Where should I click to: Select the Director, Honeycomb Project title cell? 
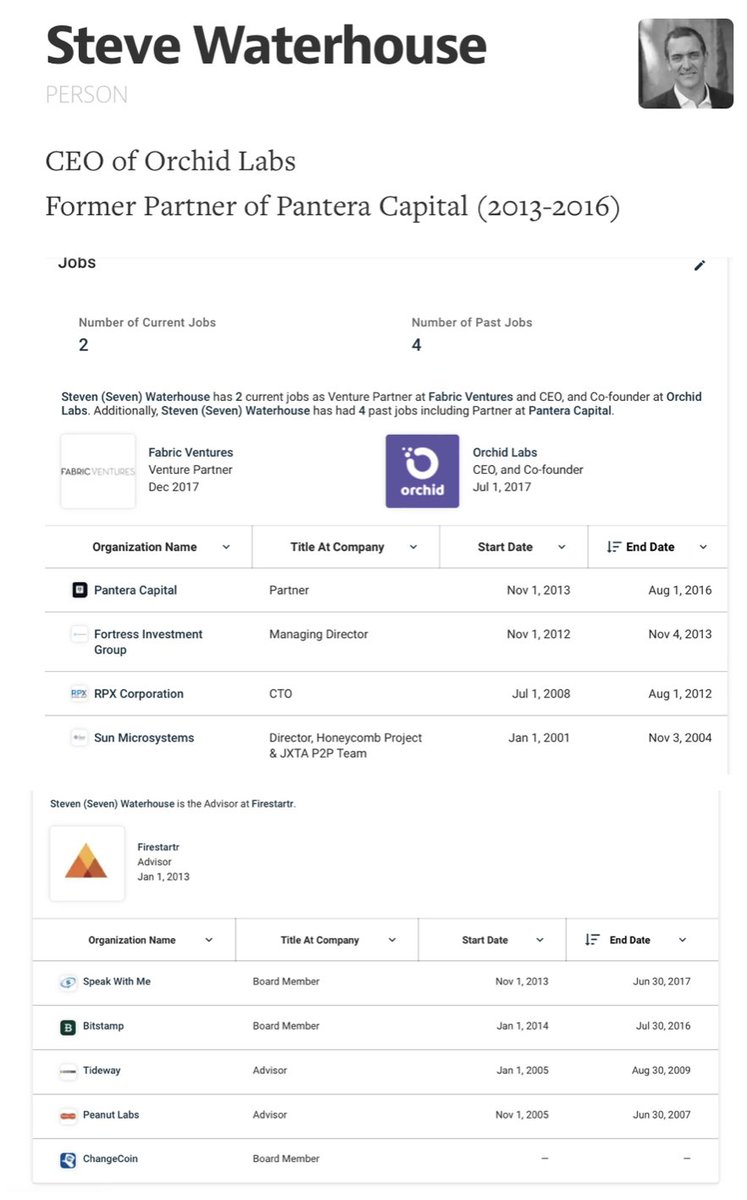pos(346,745)
